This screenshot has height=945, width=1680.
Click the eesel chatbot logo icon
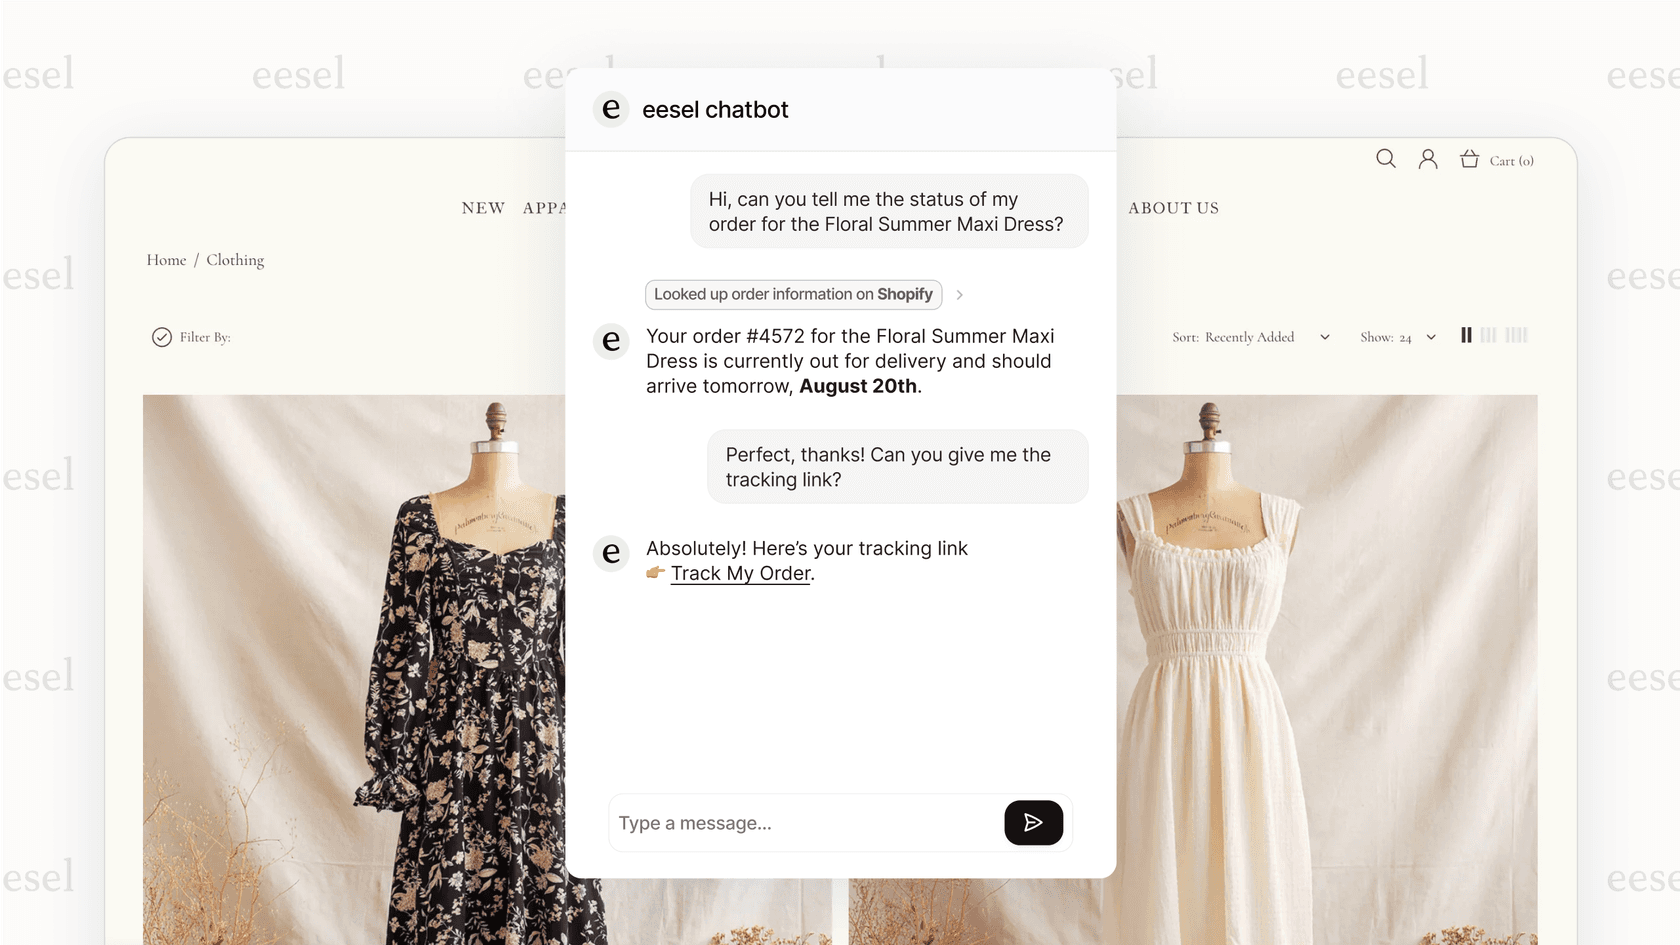(x=610, y=109)
